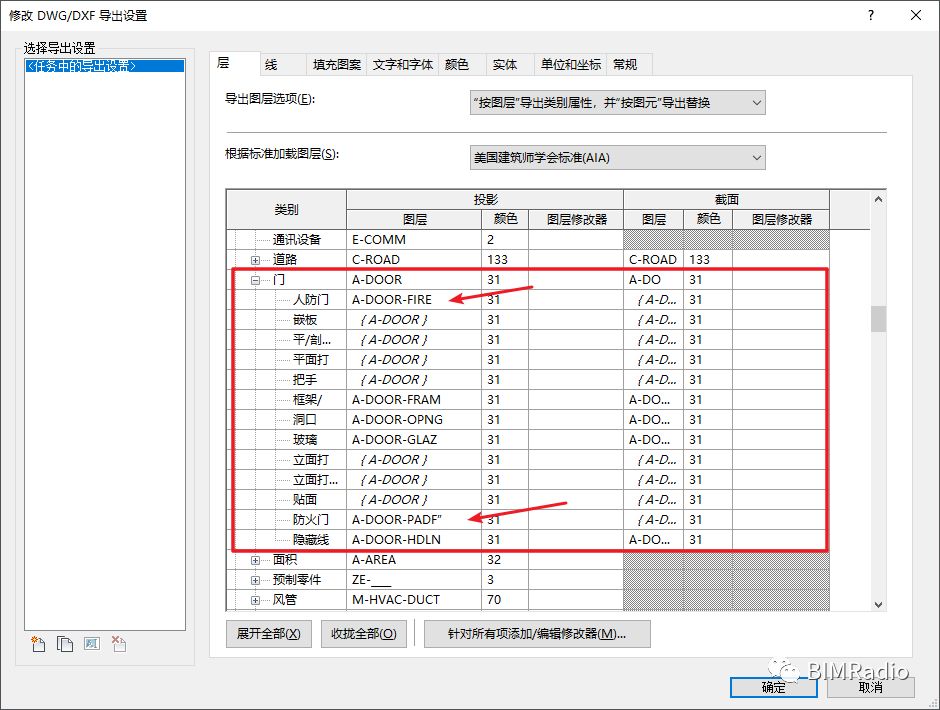Open the 单位和坐标 tab

tap(570, 65)
